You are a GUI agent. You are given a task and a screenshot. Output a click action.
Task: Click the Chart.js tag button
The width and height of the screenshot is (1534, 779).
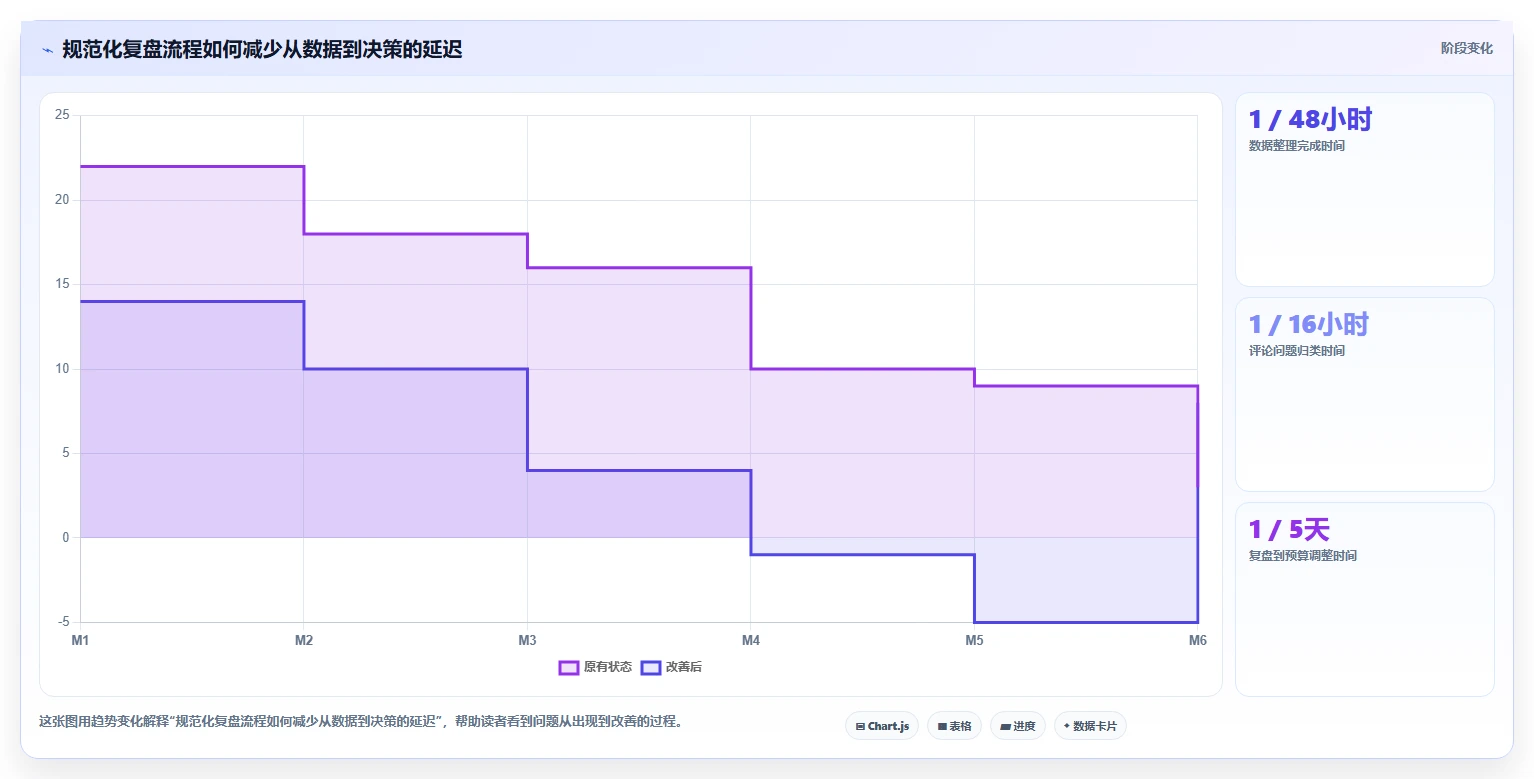coord(882,726)
